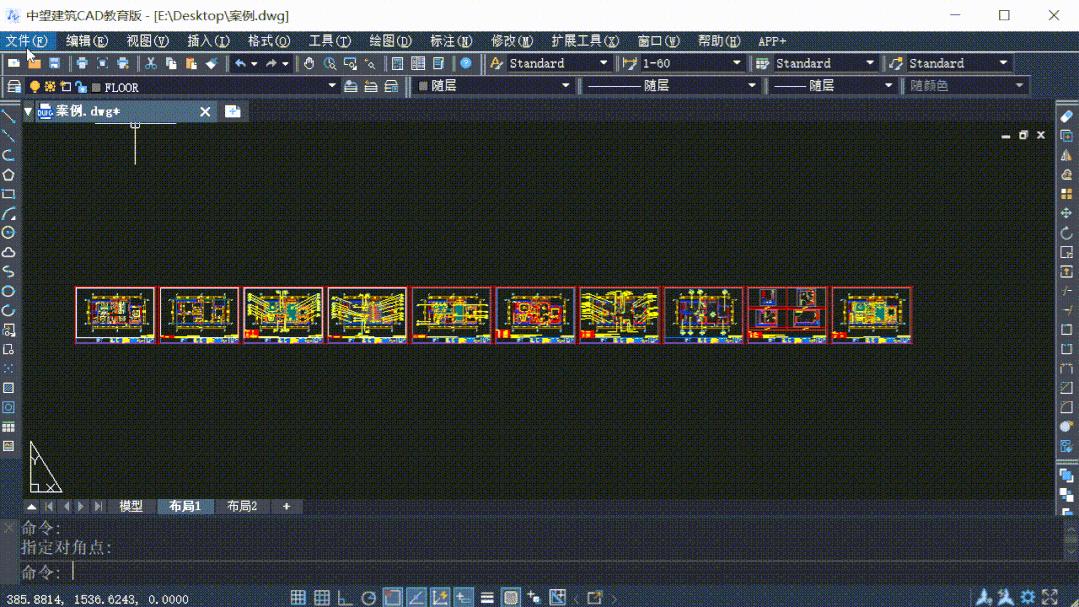The image size is (1079, 607).
Task: Switch to the 布局2 layout tab
Action: tap(241, 506)
